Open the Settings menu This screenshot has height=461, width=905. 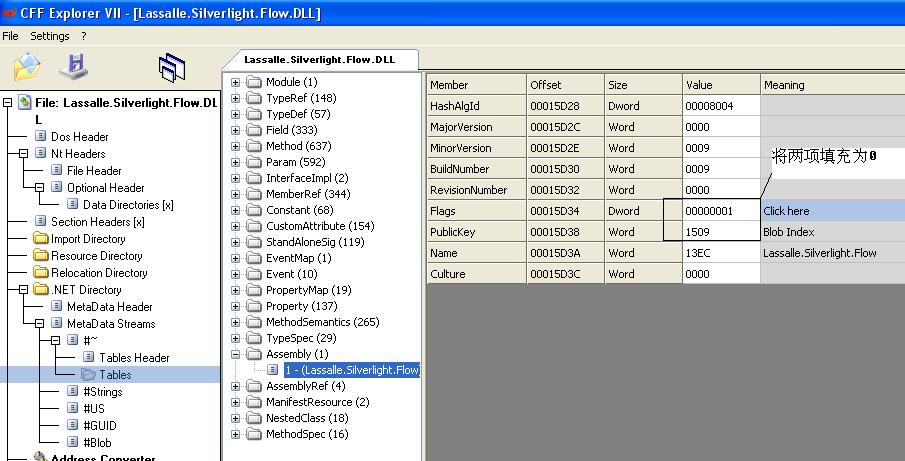coord(50,36)
